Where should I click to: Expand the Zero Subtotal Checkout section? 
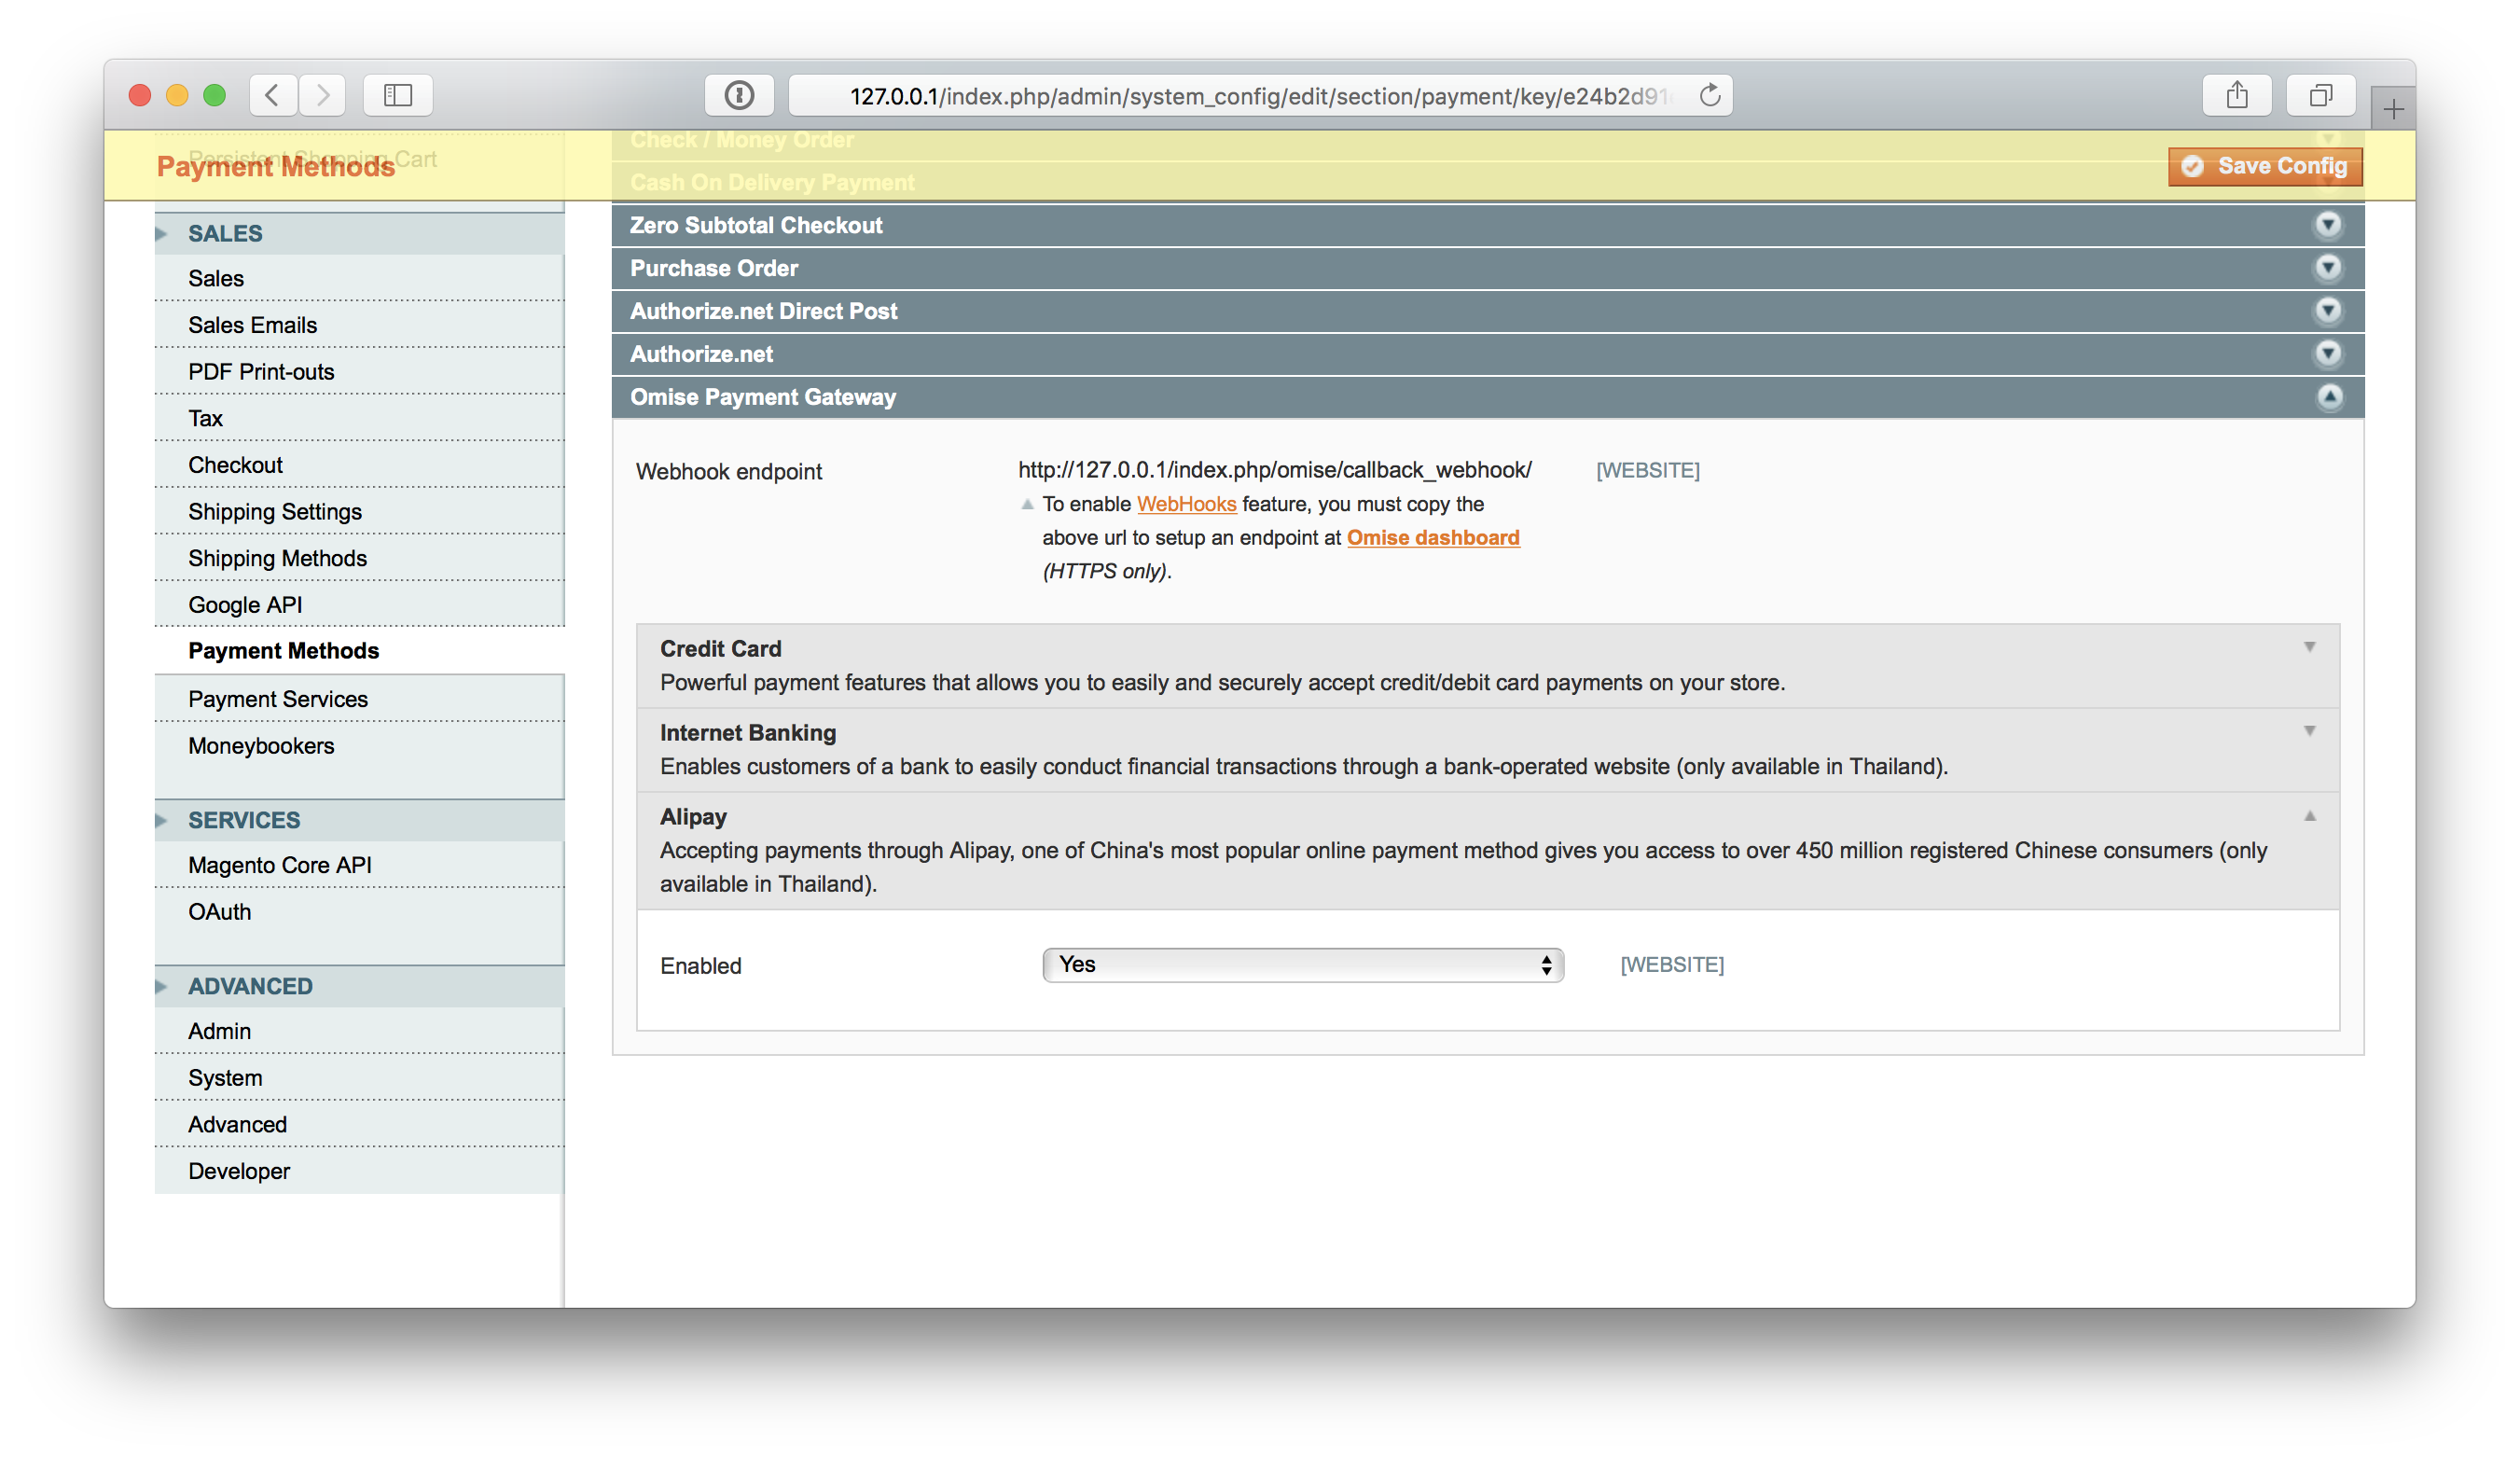point(1487,225)
